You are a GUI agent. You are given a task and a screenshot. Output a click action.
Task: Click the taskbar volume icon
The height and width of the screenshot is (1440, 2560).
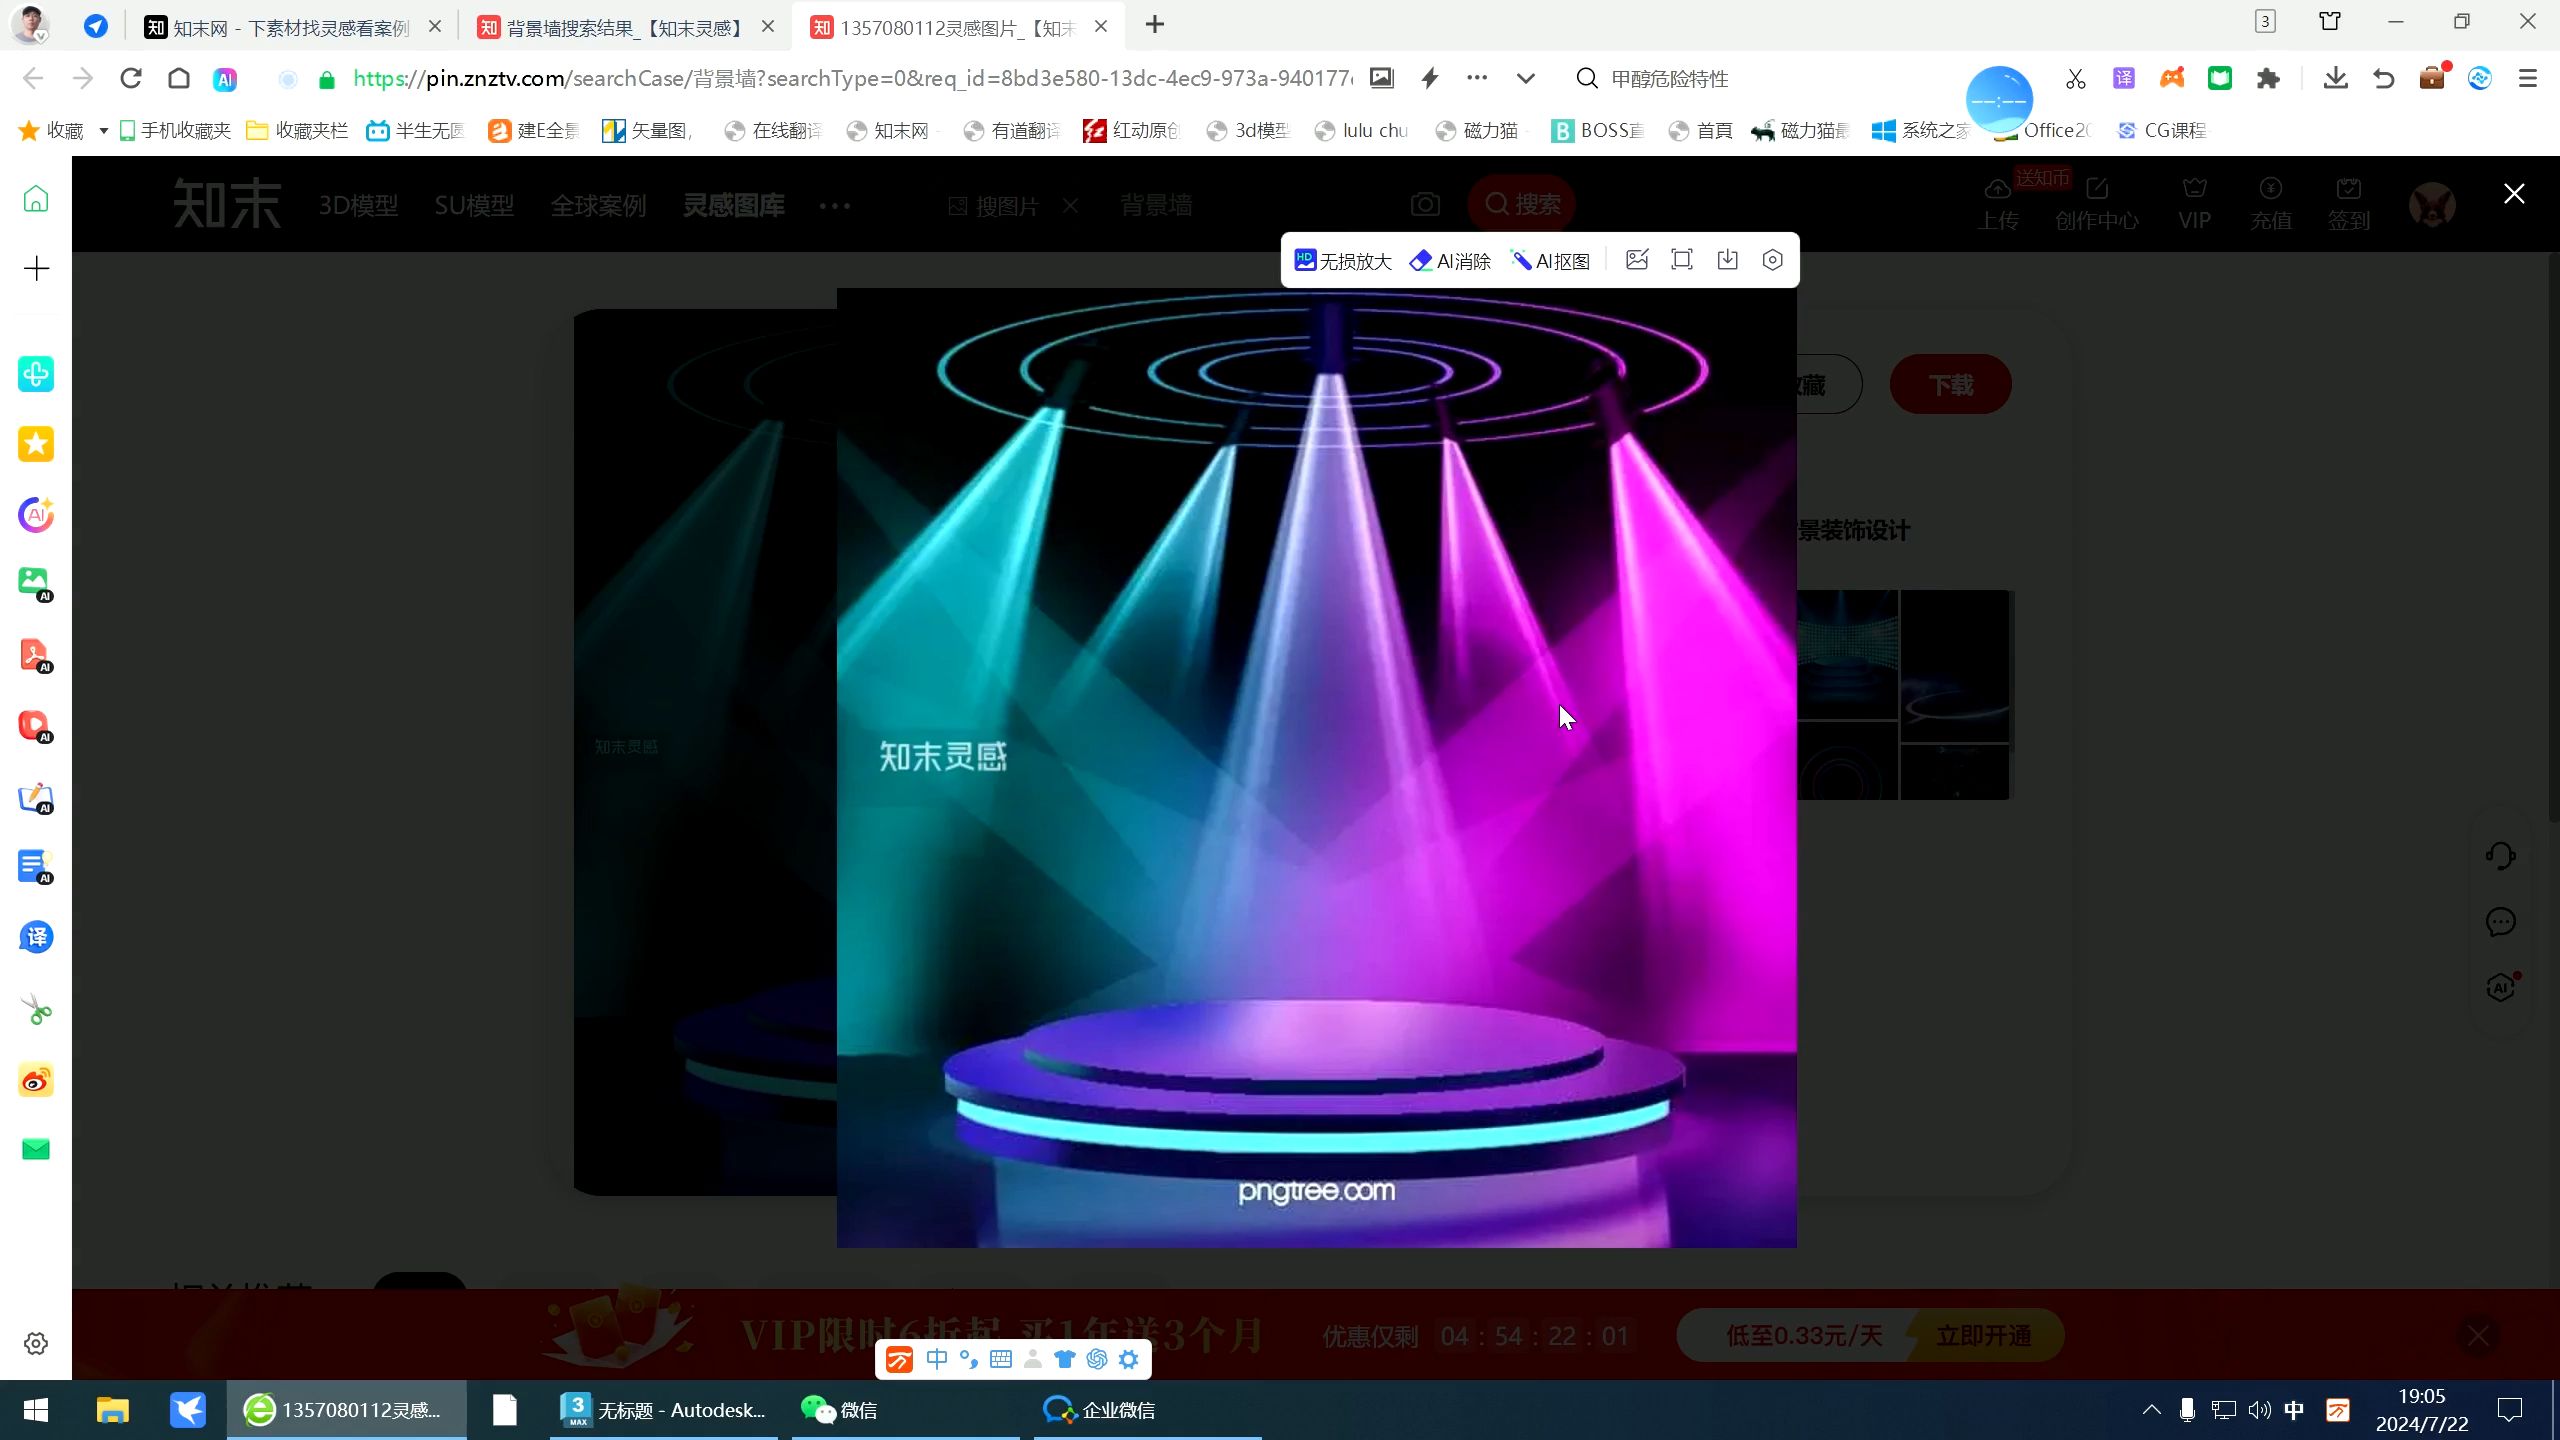(2259, 1410)
